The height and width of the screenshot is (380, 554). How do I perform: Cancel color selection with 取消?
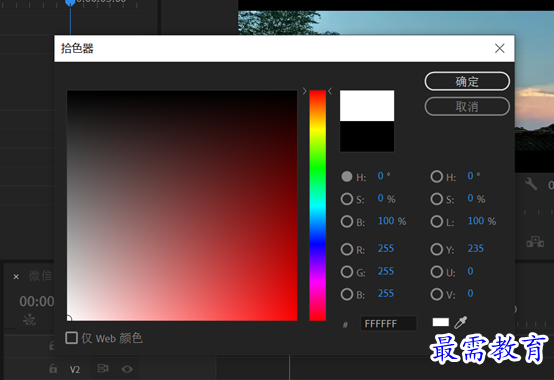[467, 106]
